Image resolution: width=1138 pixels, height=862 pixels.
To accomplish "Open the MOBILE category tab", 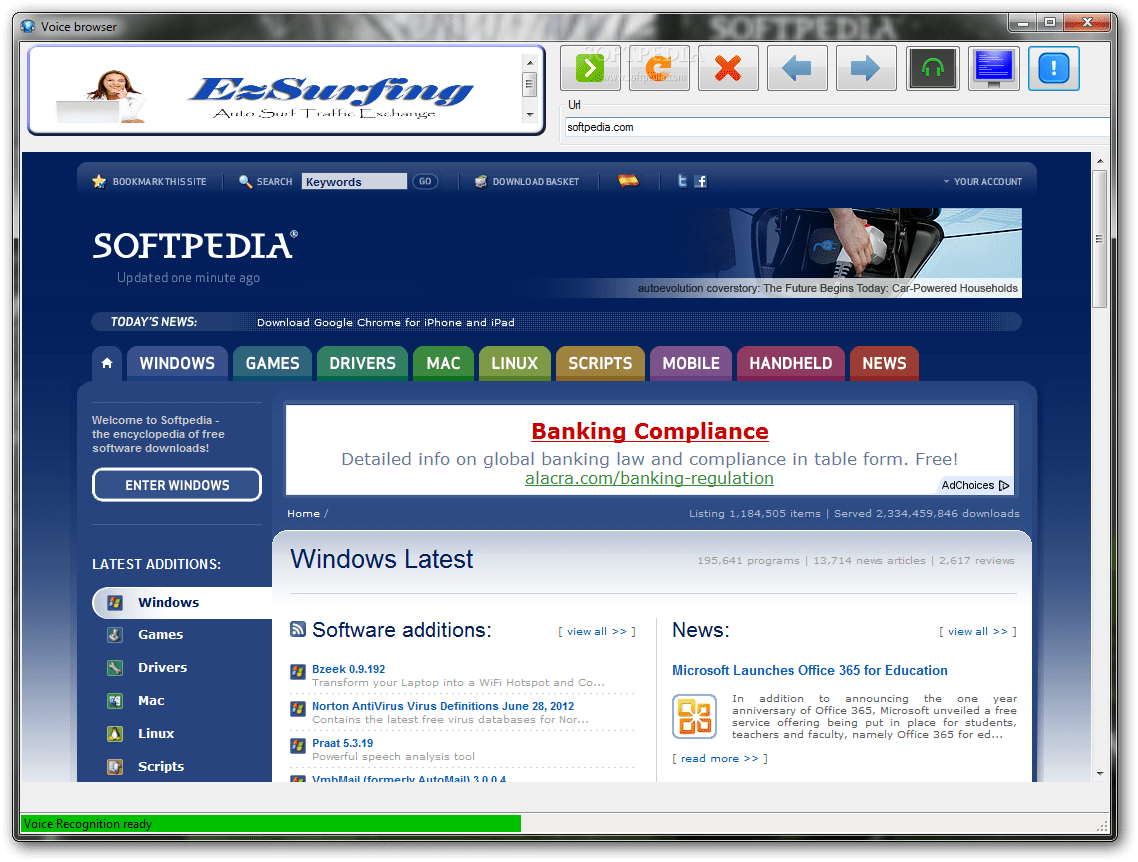I will pyautogui.click(x=691, y=364).
